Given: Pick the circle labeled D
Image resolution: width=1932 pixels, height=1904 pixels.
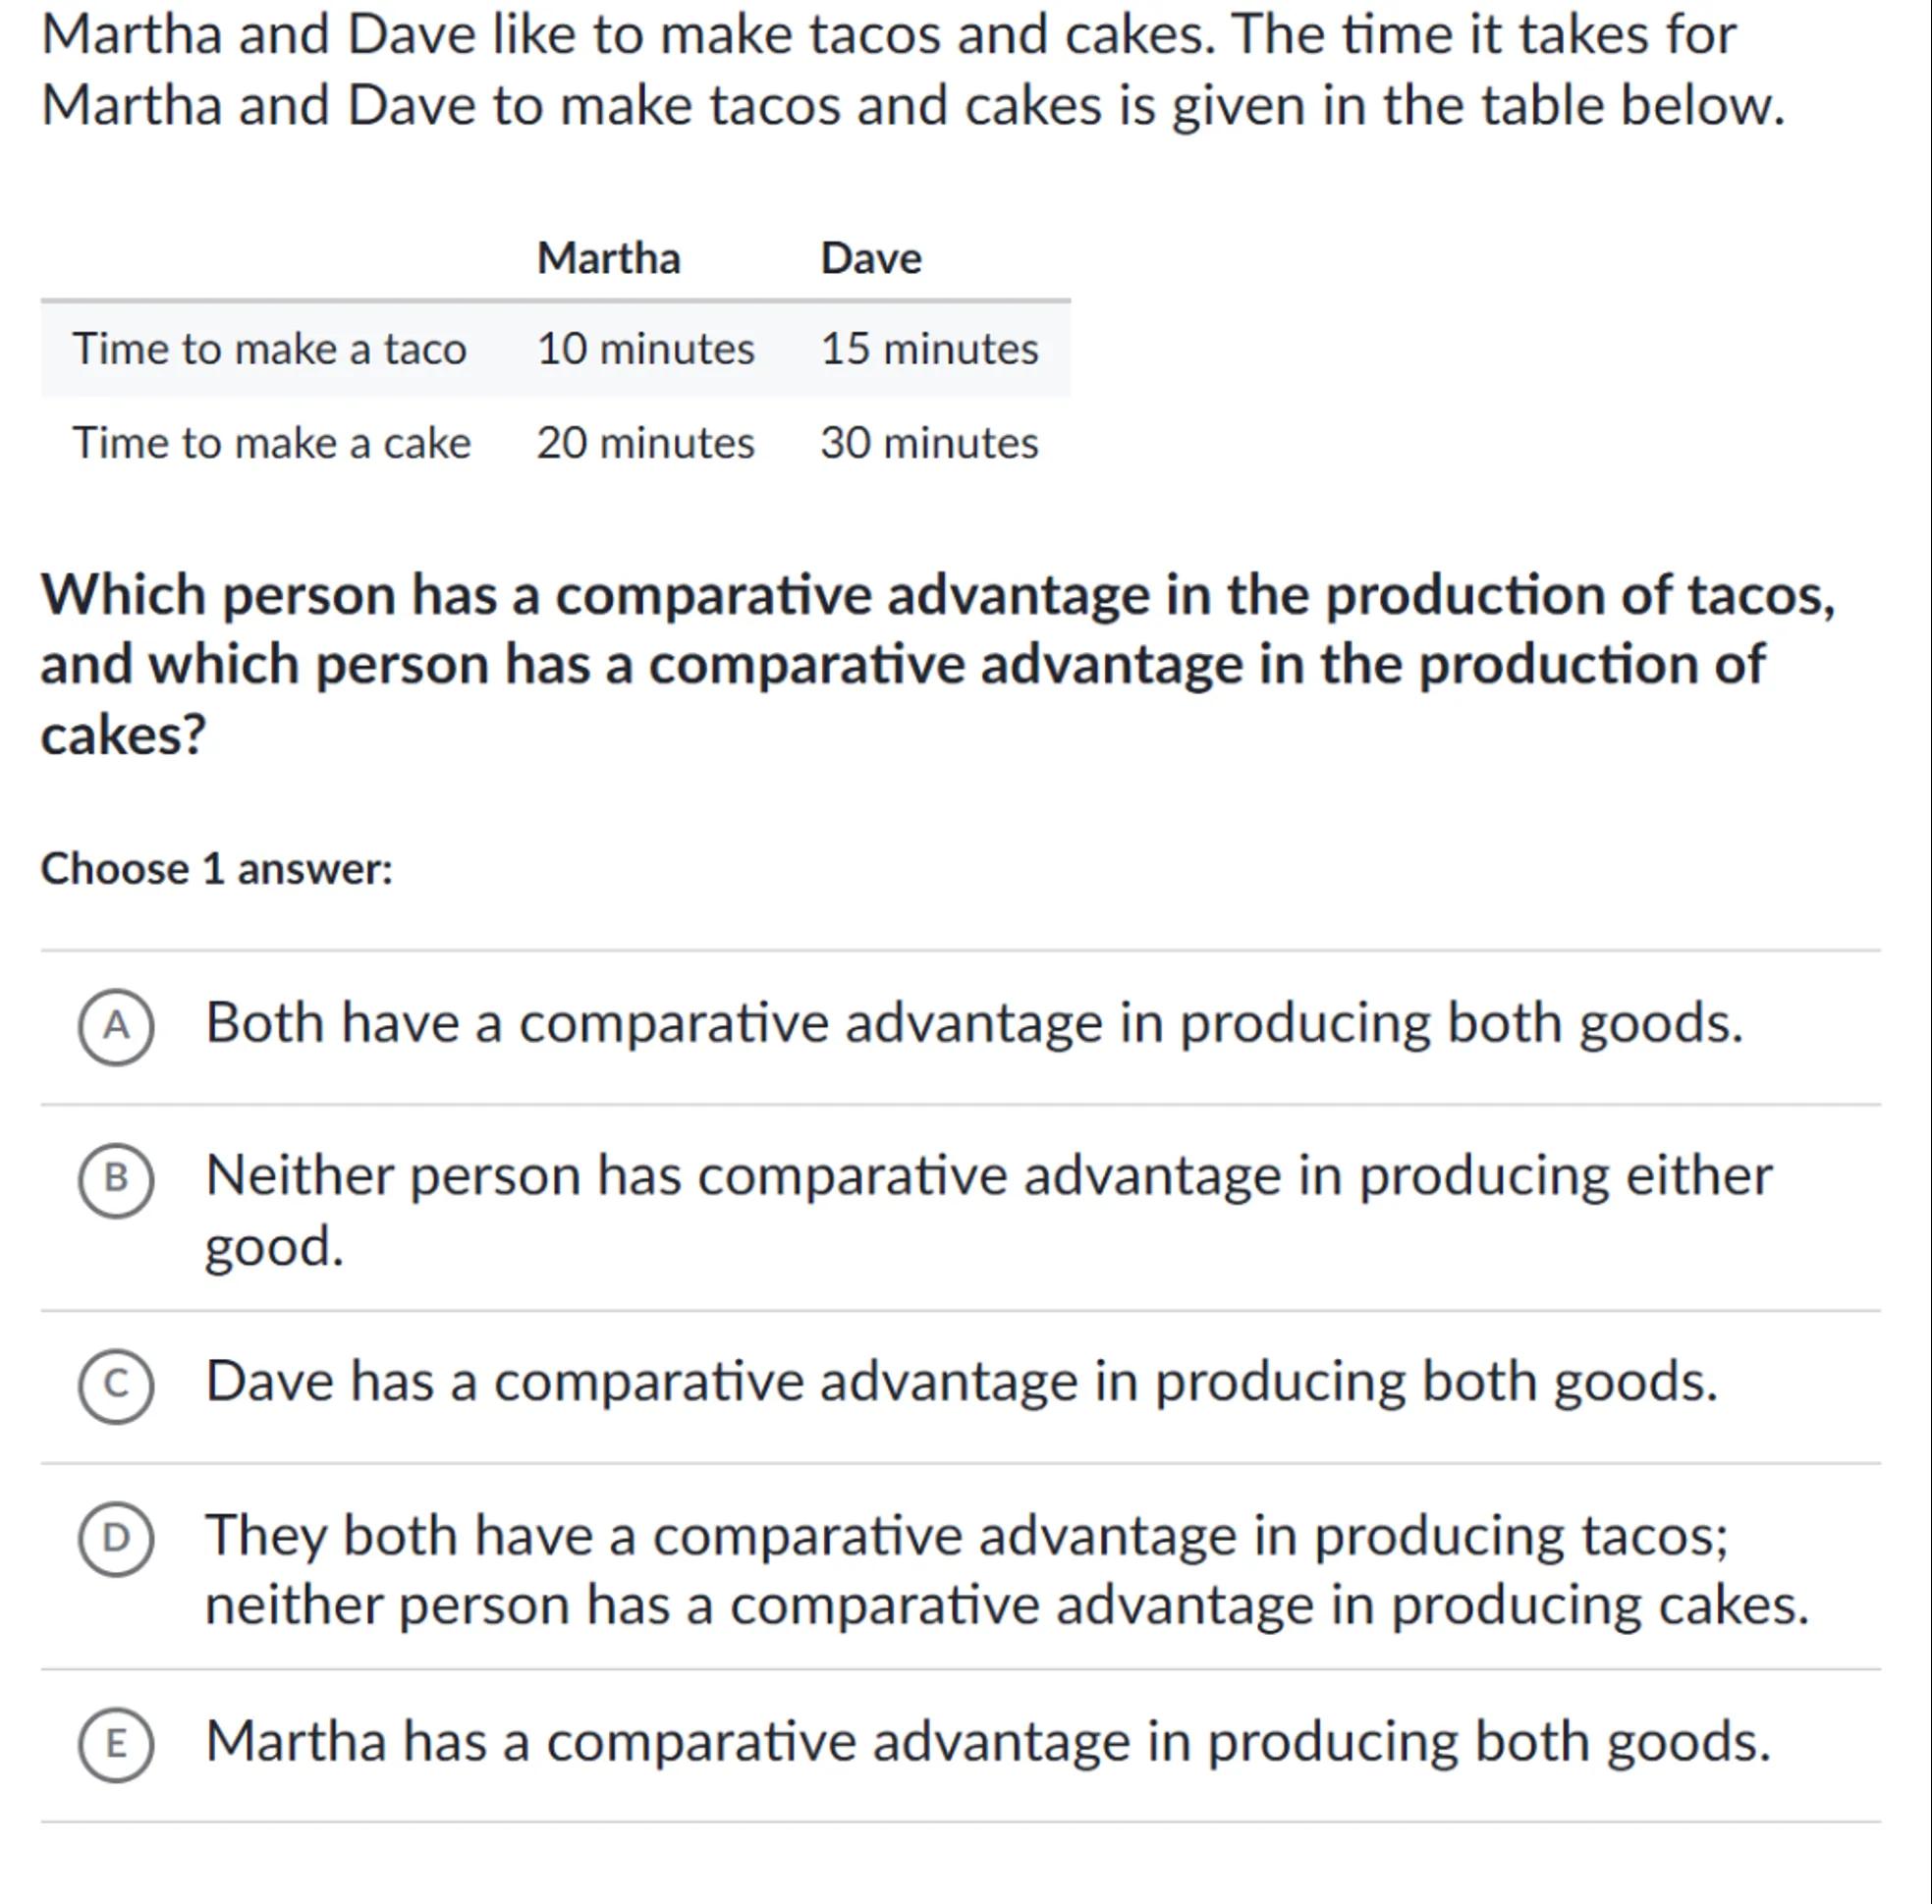Looking at the screenshot, I should (x=116, y=1539).
